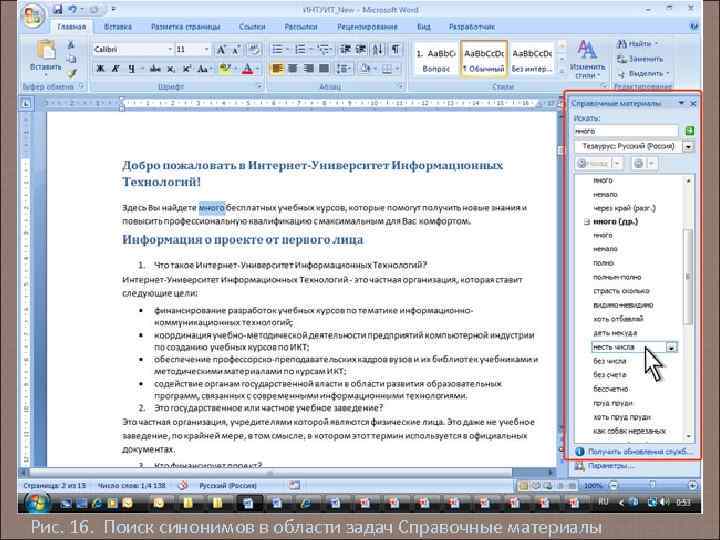The image size is (720, 540).
Task: Toggle Align Right paragraph button
Action: point(309,69)
